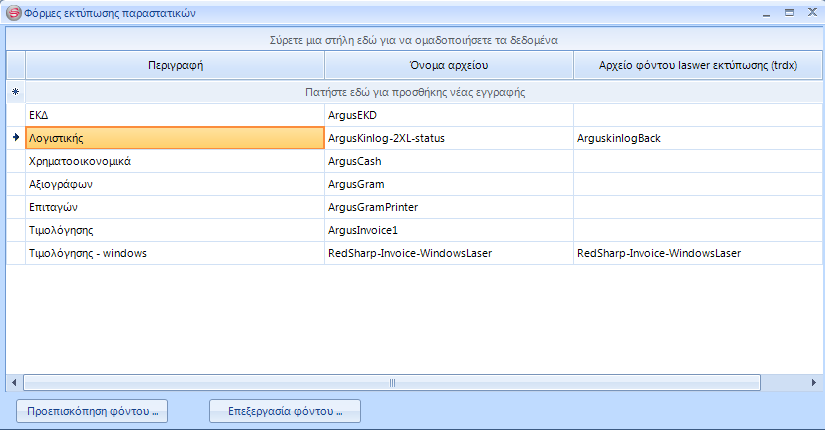Click the Αρχείο φόντου laswer εκτύπωσης column header
Image resolution: width=825 pixels, height=430 pixels.
[697, 64]
